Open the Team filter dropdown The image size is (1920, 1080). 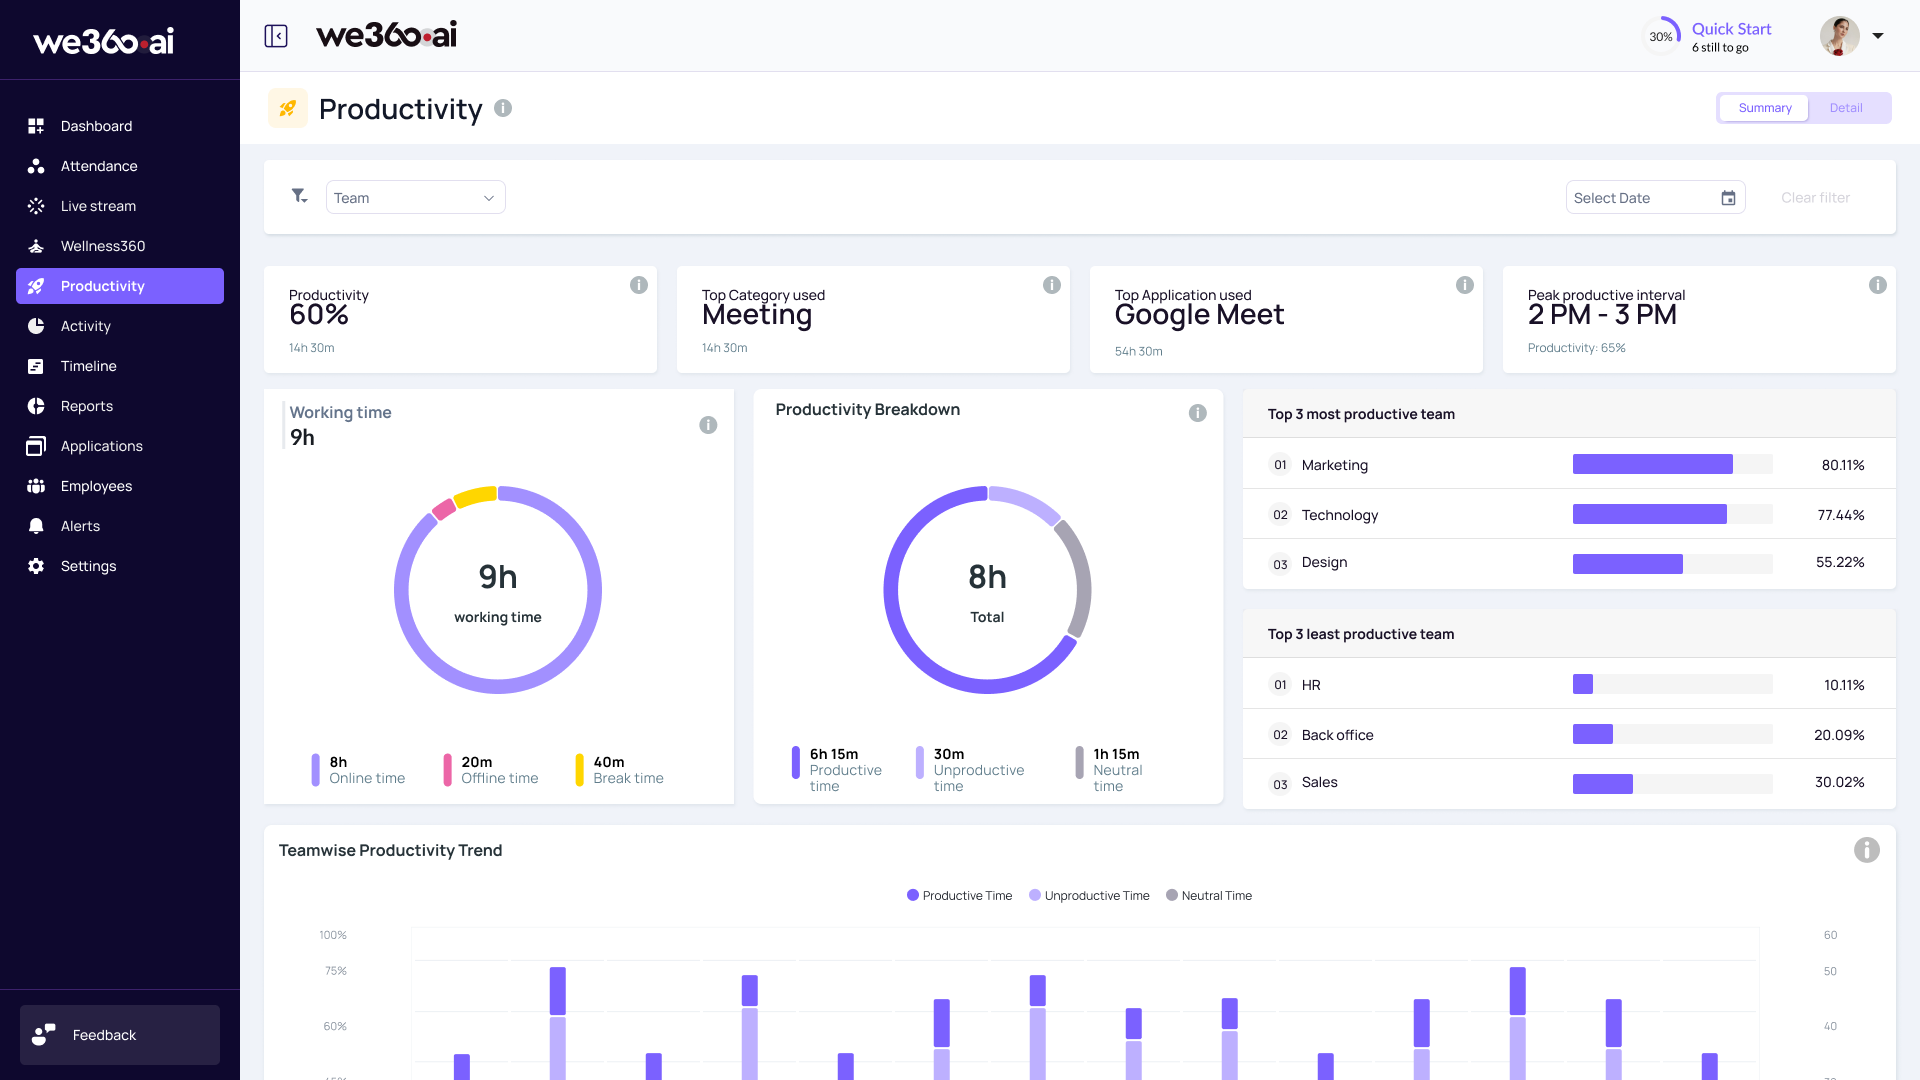click(415, 197)
